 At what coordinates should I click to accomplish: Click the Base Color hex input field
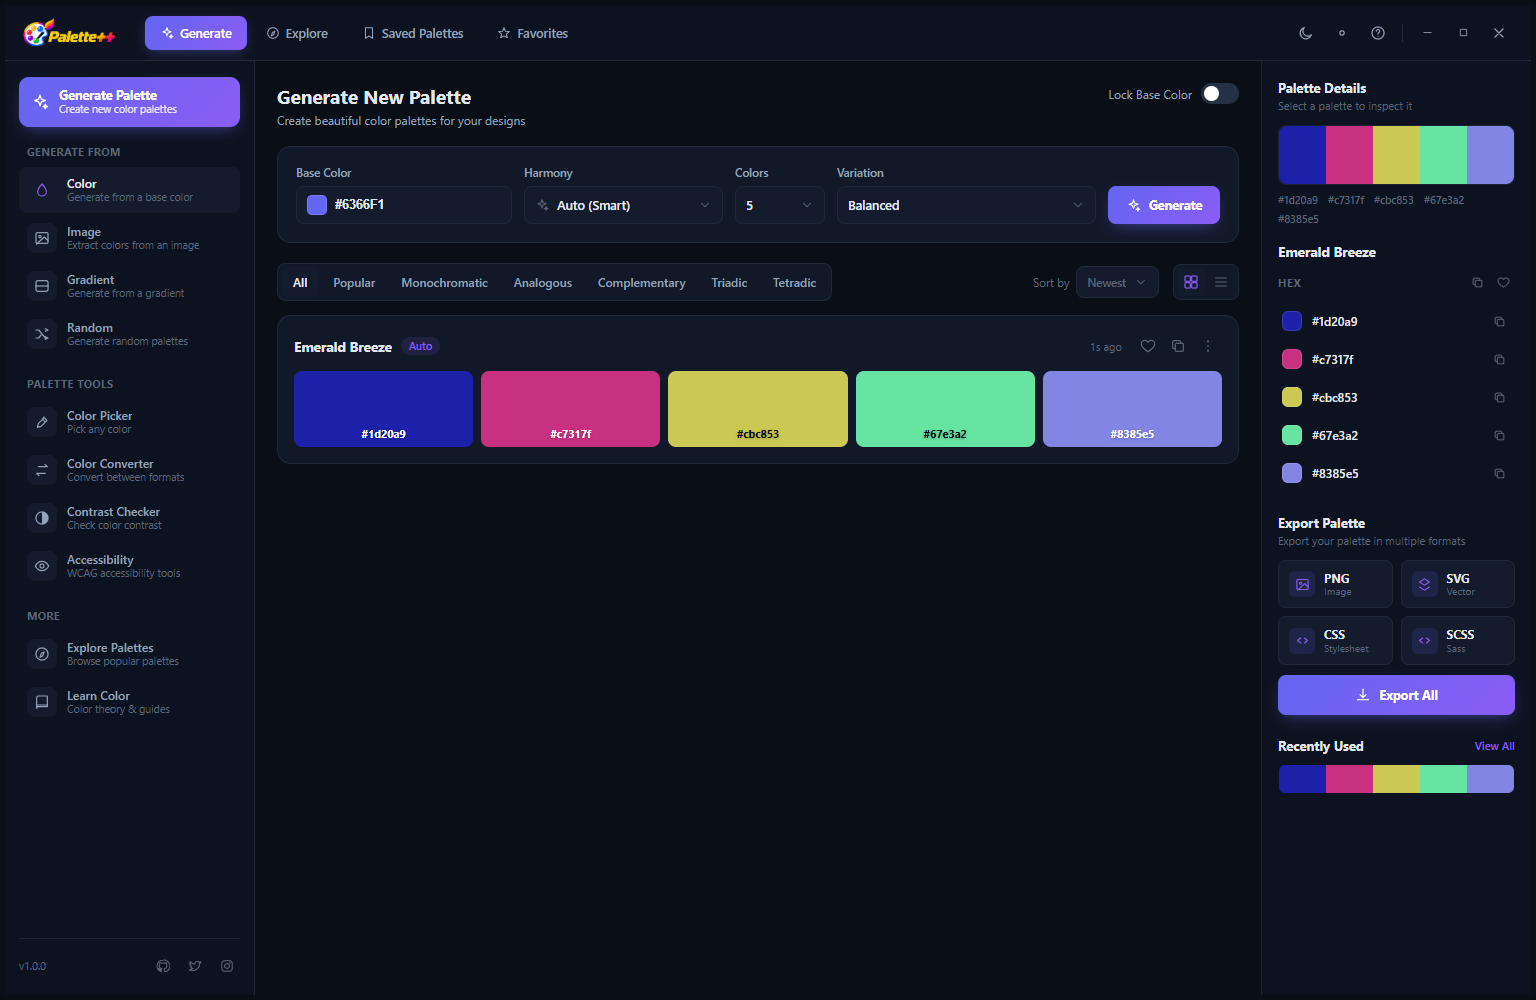pyautogui.click(x=404, y=205)
